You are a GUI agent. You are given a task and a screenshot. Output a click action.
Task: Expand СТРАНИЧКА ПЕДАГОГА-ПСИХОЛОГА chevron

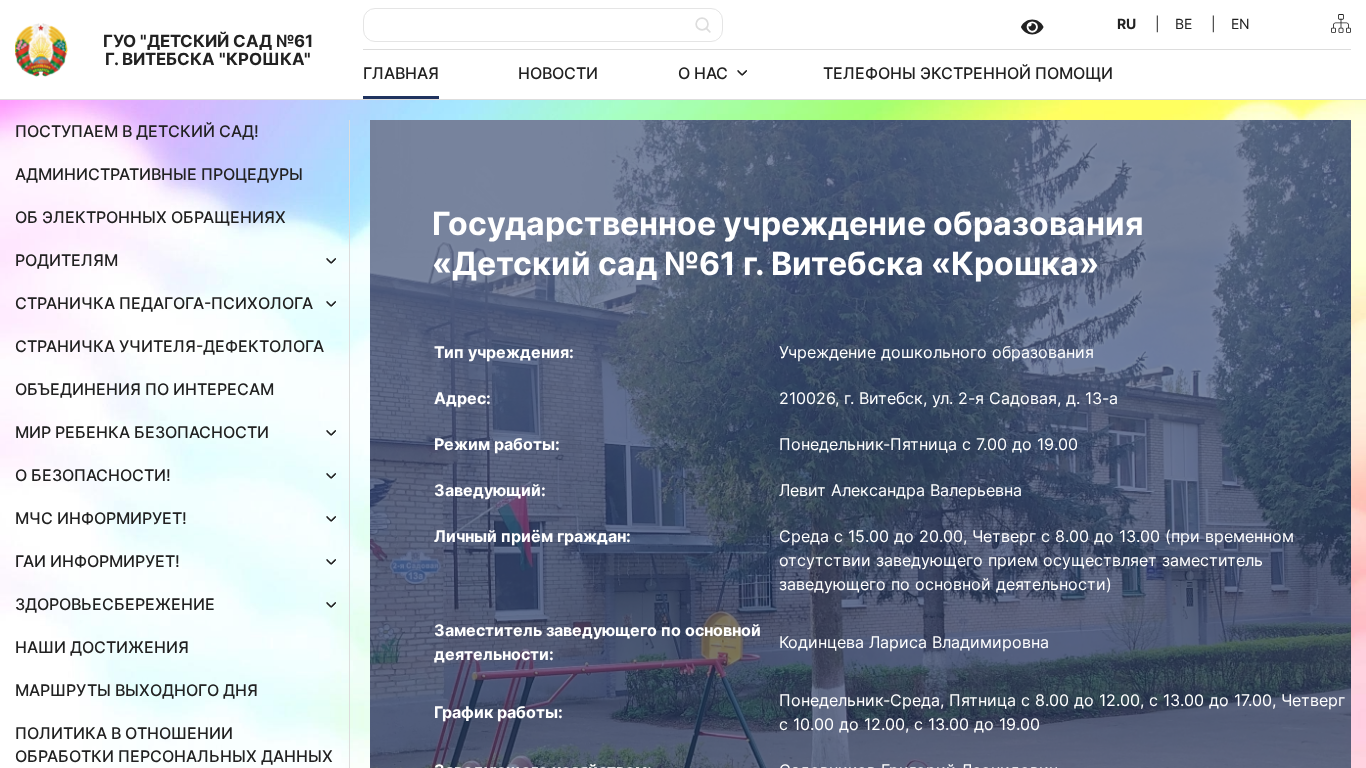coord(331,304)
